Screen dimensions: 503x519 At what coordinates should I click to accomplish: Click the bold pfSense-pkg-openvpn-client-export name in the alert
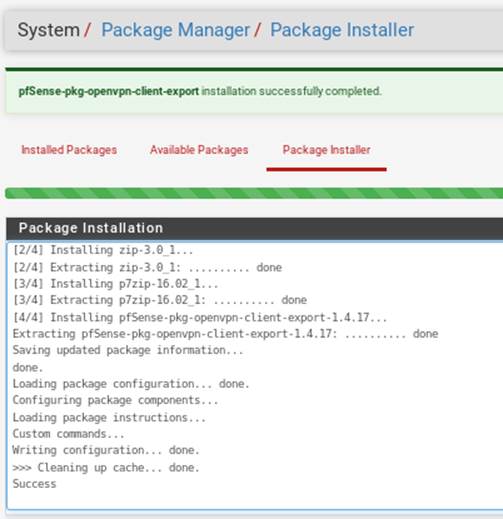click(x=108, y=91)
